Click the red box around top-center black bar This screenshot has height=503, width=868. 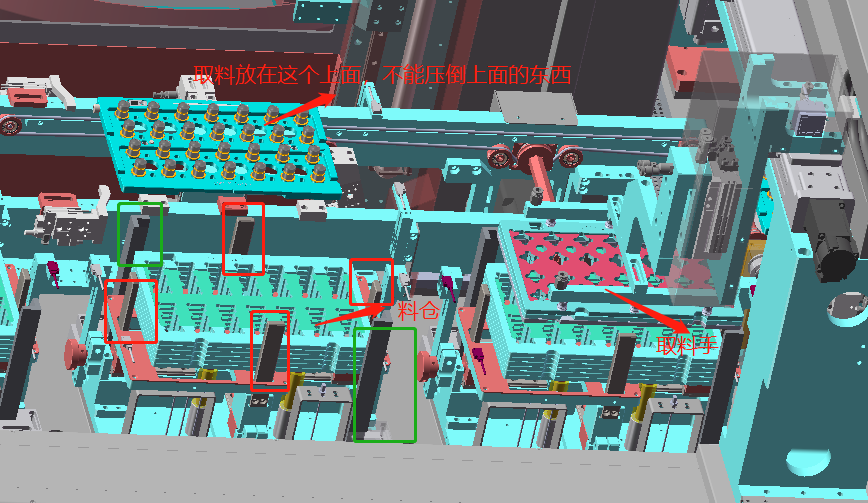pyautogui.click(x=243, y=238)
